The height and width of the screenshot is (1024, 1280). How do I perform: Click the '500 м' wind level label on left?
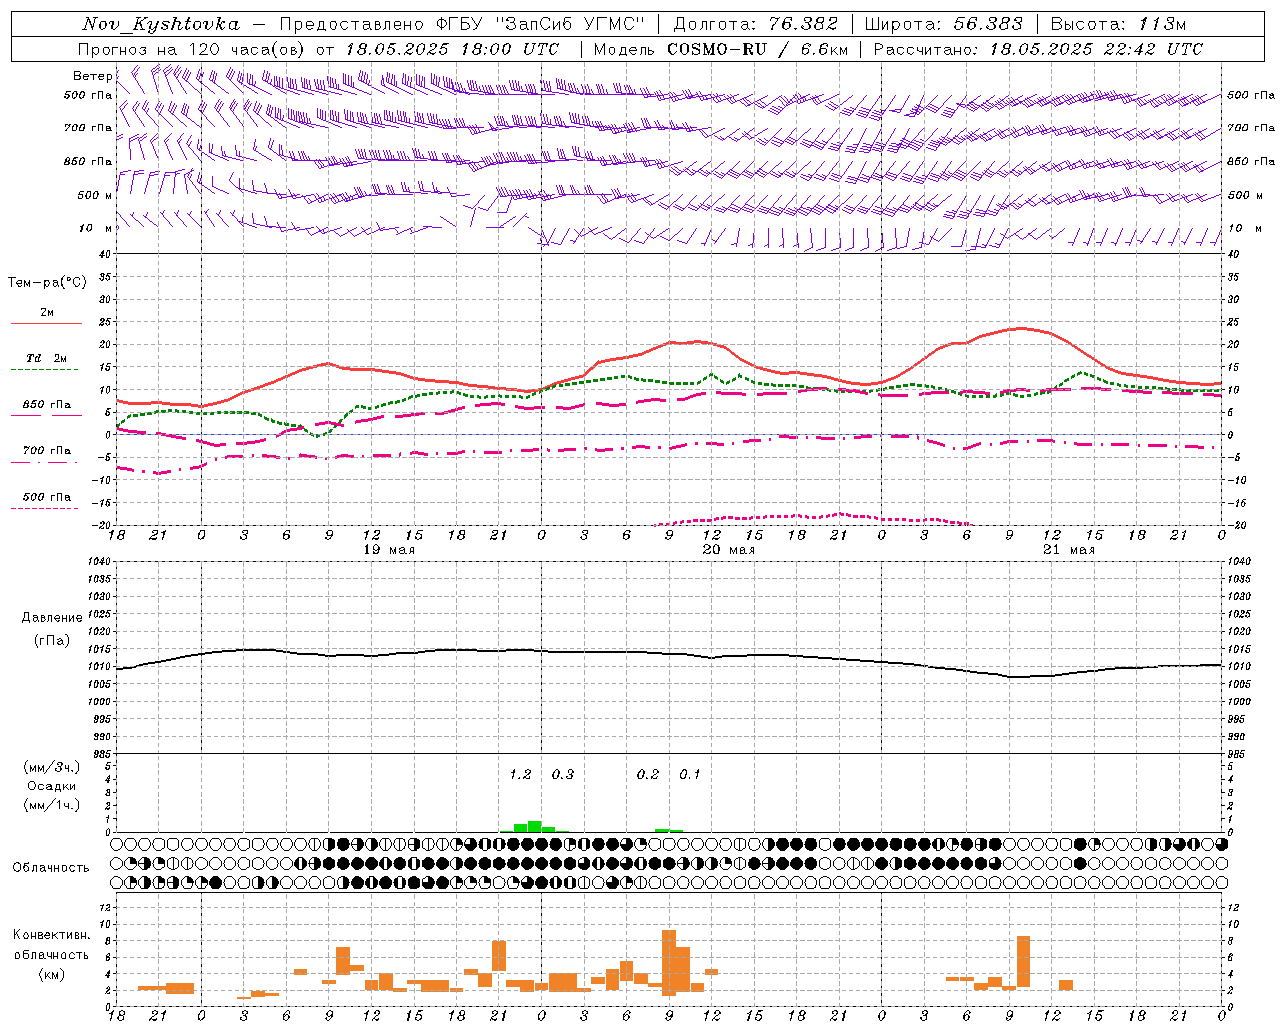[x=95, y=195]
